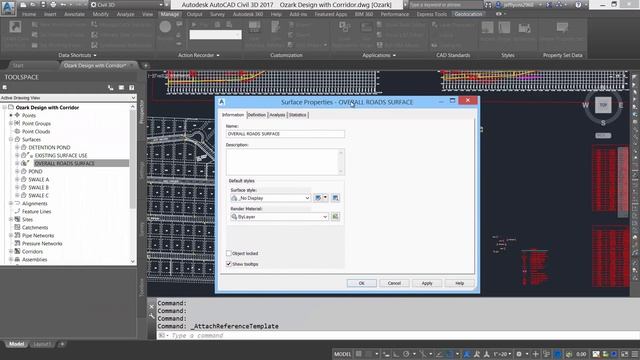The width and height of the screenshot is (640, 360).
Task: Open the Manage ribbon tab
Action: coord(169,14)
